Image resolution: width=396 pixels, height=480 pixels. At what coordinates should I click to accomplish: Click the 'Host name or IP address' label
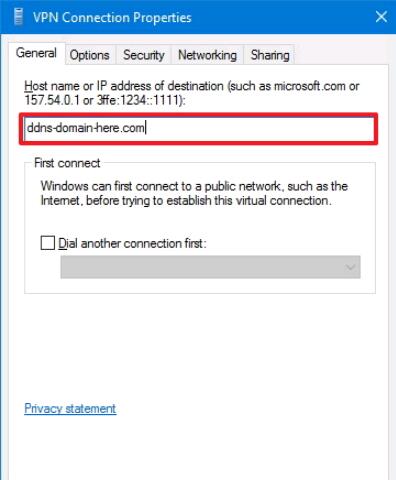coord(192,93)
